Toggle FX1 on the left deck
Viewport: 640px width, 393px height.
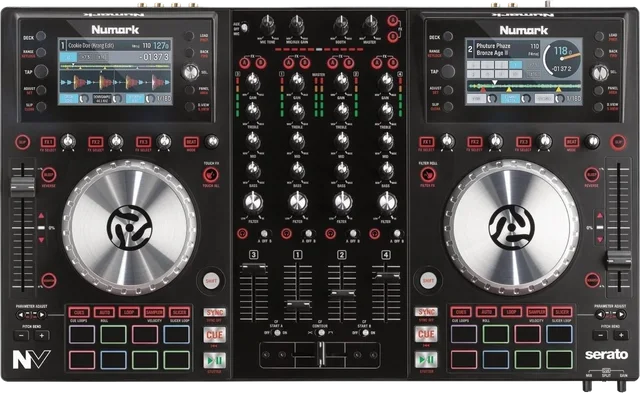[48, 142]
